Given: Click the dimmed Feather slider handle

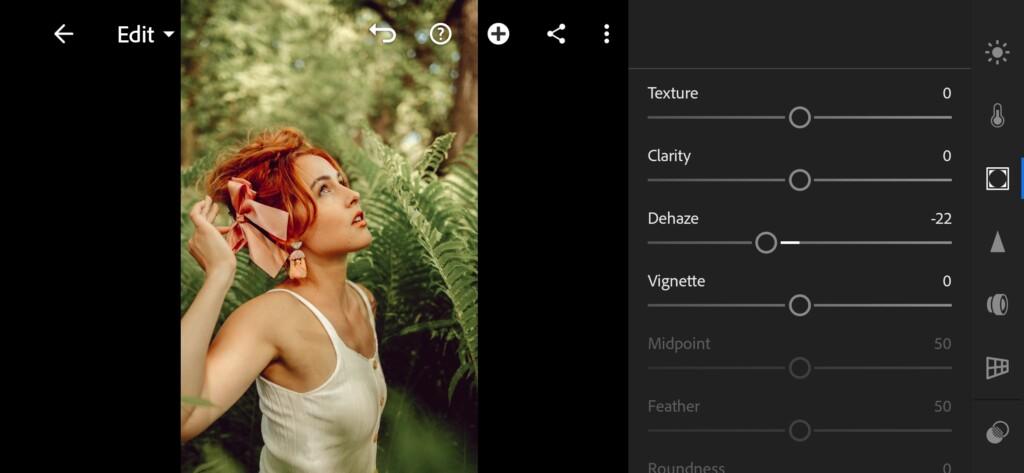Looking at the screenshot, I should tap(799, 431).
